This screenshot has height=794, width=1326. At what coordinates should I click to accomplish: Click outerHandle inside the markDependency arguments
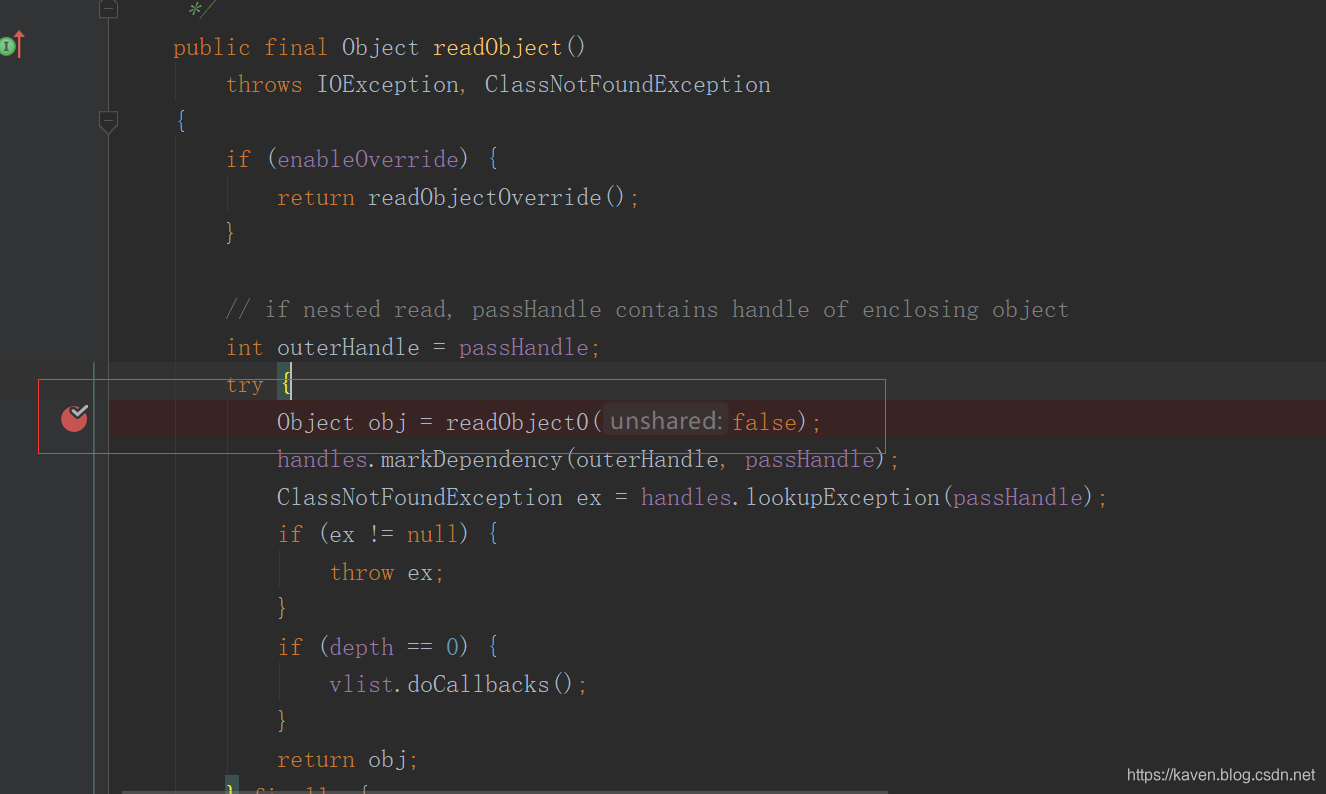tap(647, 460)
